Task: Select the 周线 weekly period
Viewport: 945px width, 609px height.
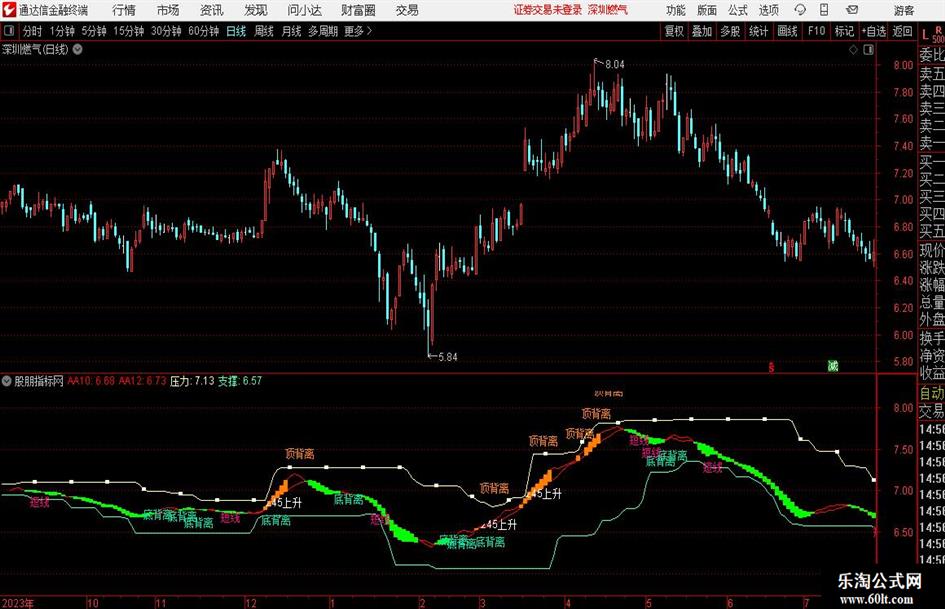Action: point(264,31)
